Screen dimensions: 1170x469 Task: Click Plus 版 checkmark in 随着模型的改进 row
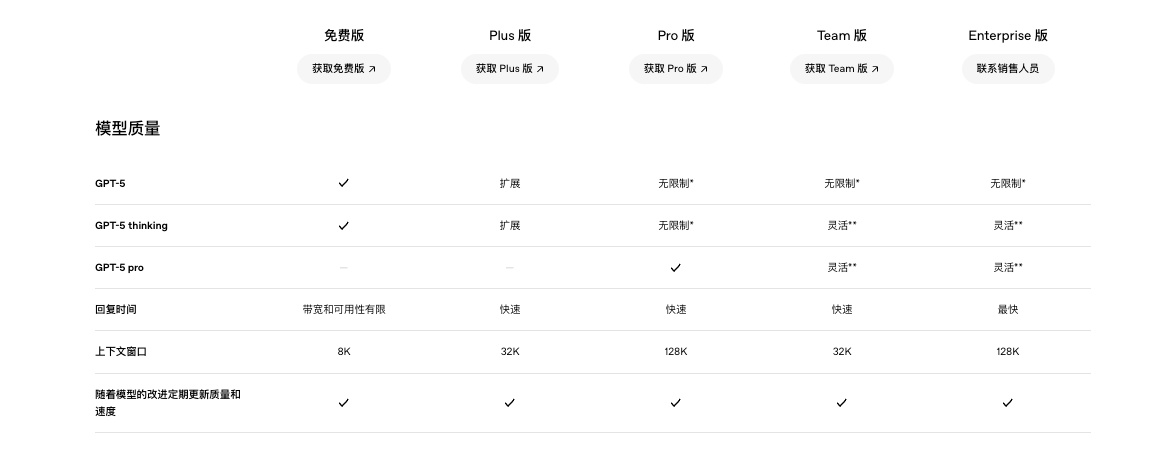[509, 403]
